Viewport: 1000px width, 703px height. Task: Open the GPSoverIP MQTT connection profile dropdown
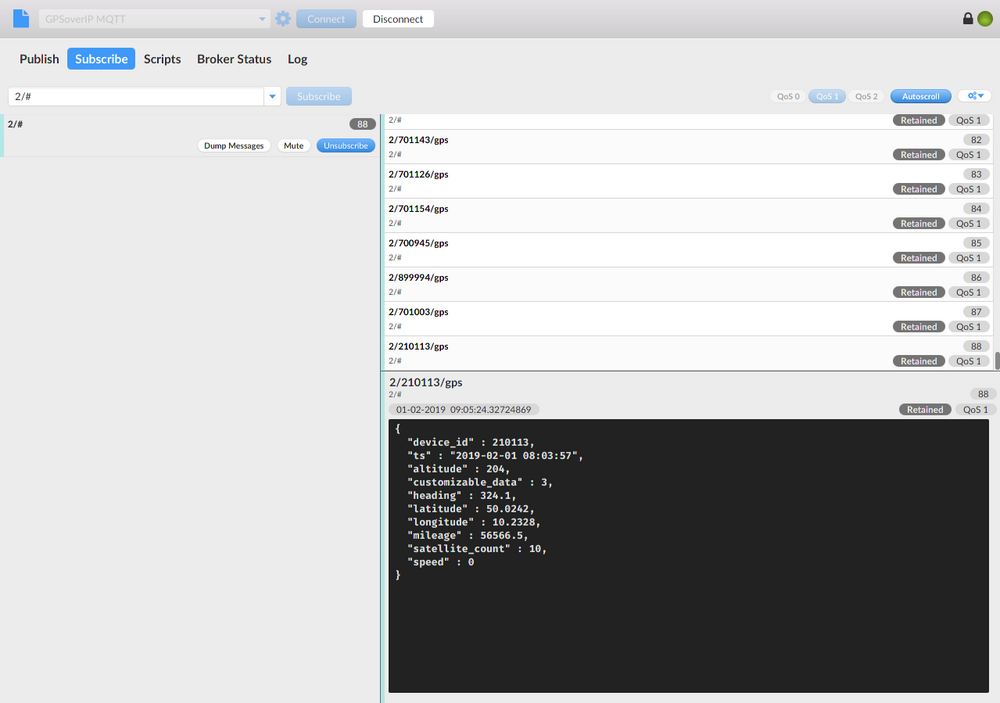point(154,19)
